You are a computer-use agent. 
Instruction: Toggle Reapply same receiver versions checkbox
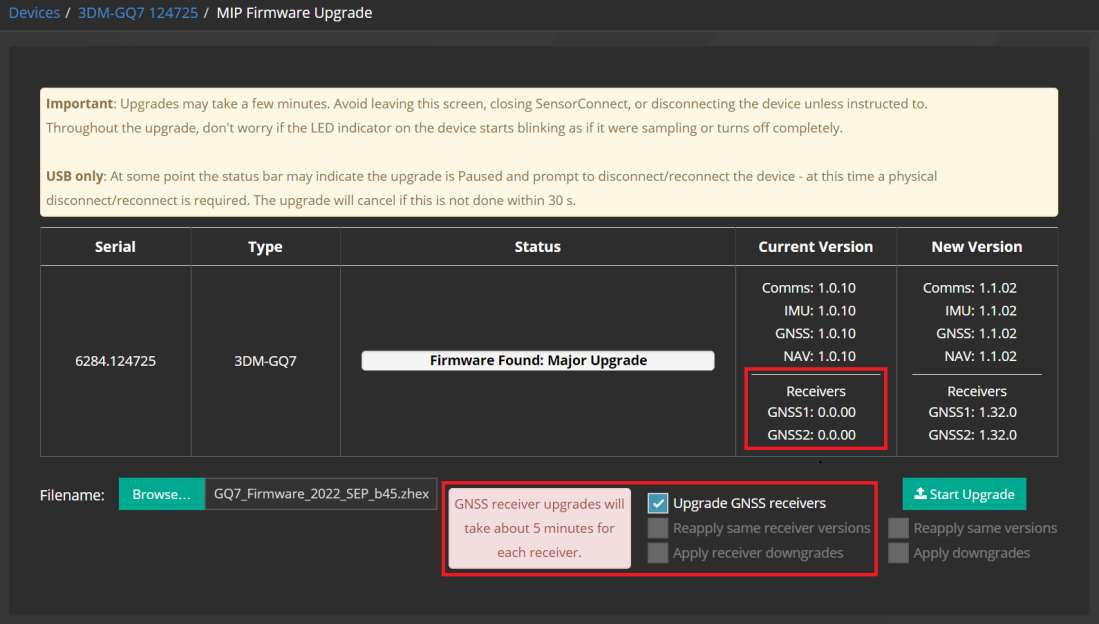(657, 528)
